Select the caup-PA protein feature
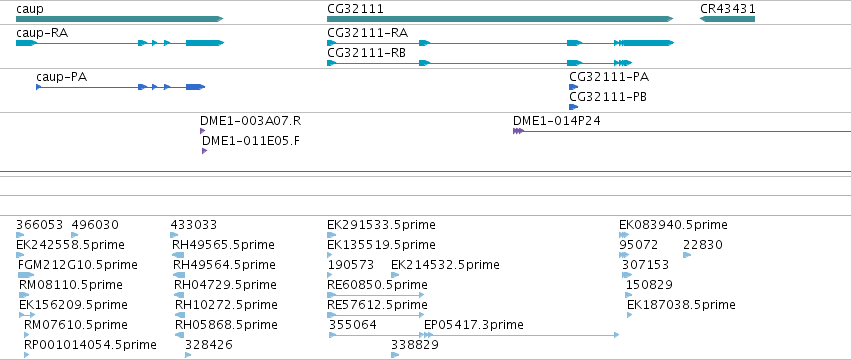851x360 pixels. point(120,87)
